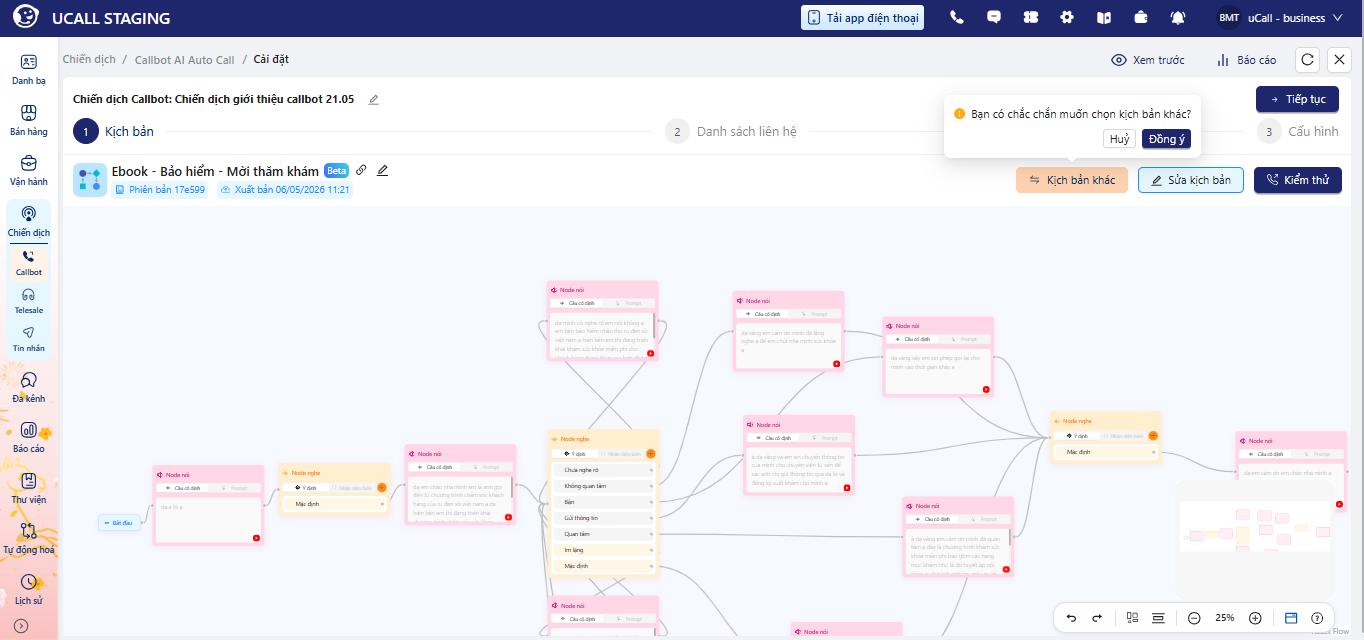This screenshot has height=640, width=1364.
Task: Open help question mark icon
Action: pyautogui.click(x=1317, y=618)
